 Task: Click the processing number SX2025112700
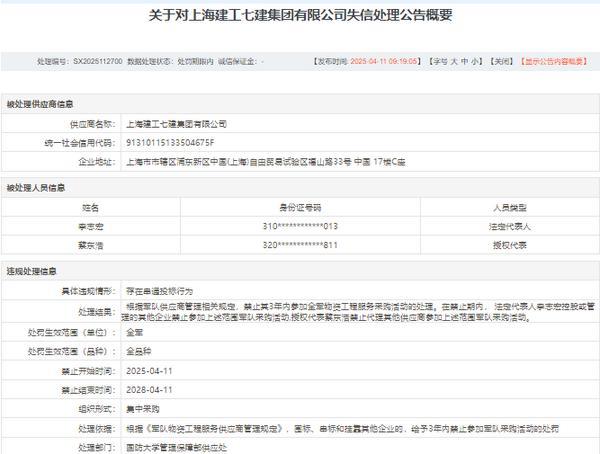click(x=98, y=61)
